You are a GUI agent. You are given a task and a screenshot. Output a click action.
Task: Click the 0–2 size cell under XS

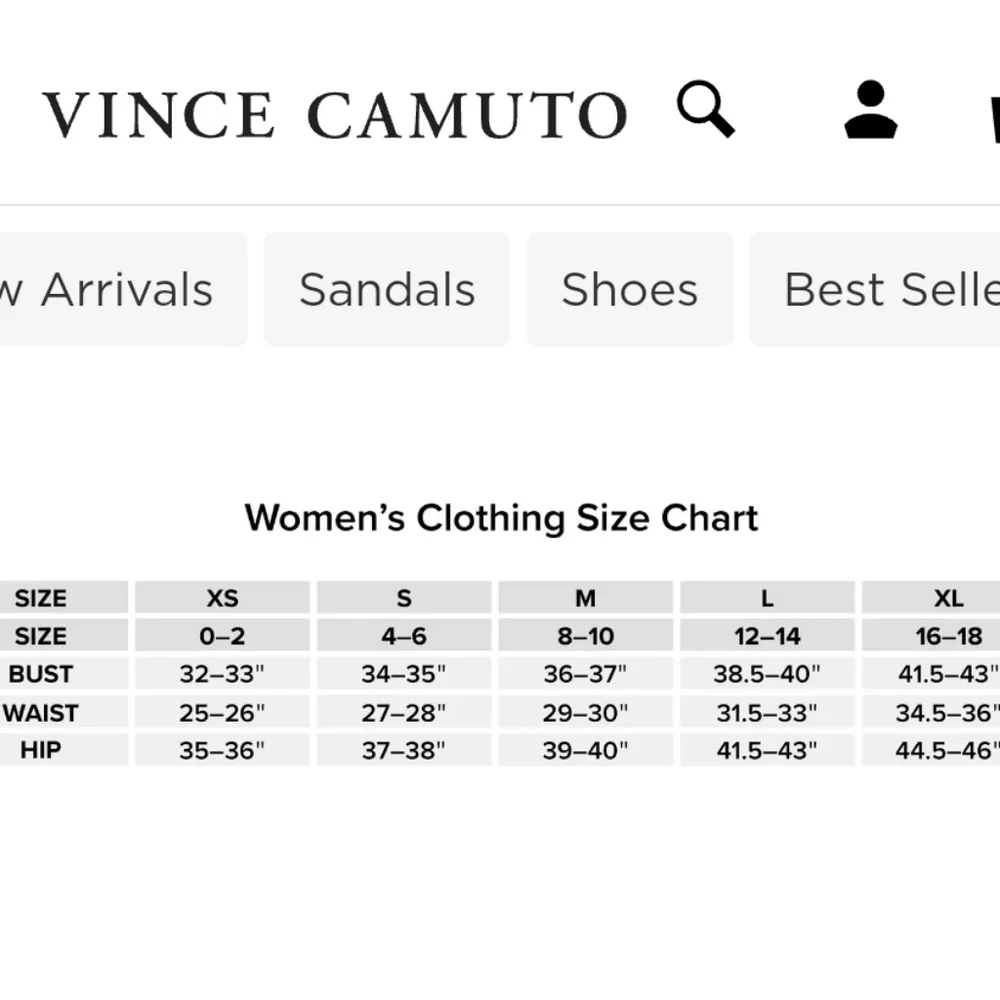[x=222, y=635]
